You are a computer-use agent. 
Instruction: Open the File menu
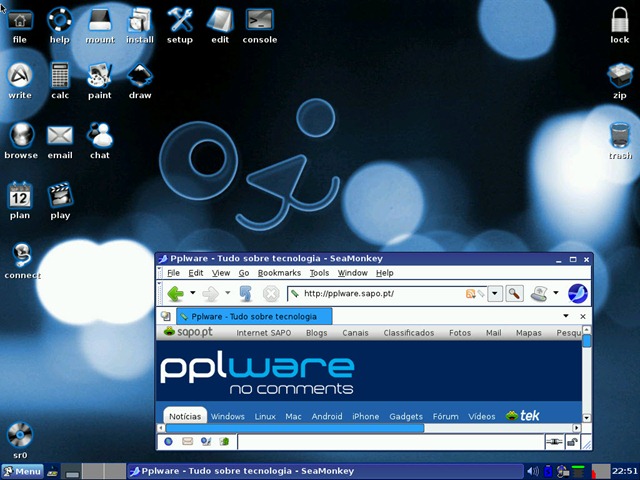point(173,273)
